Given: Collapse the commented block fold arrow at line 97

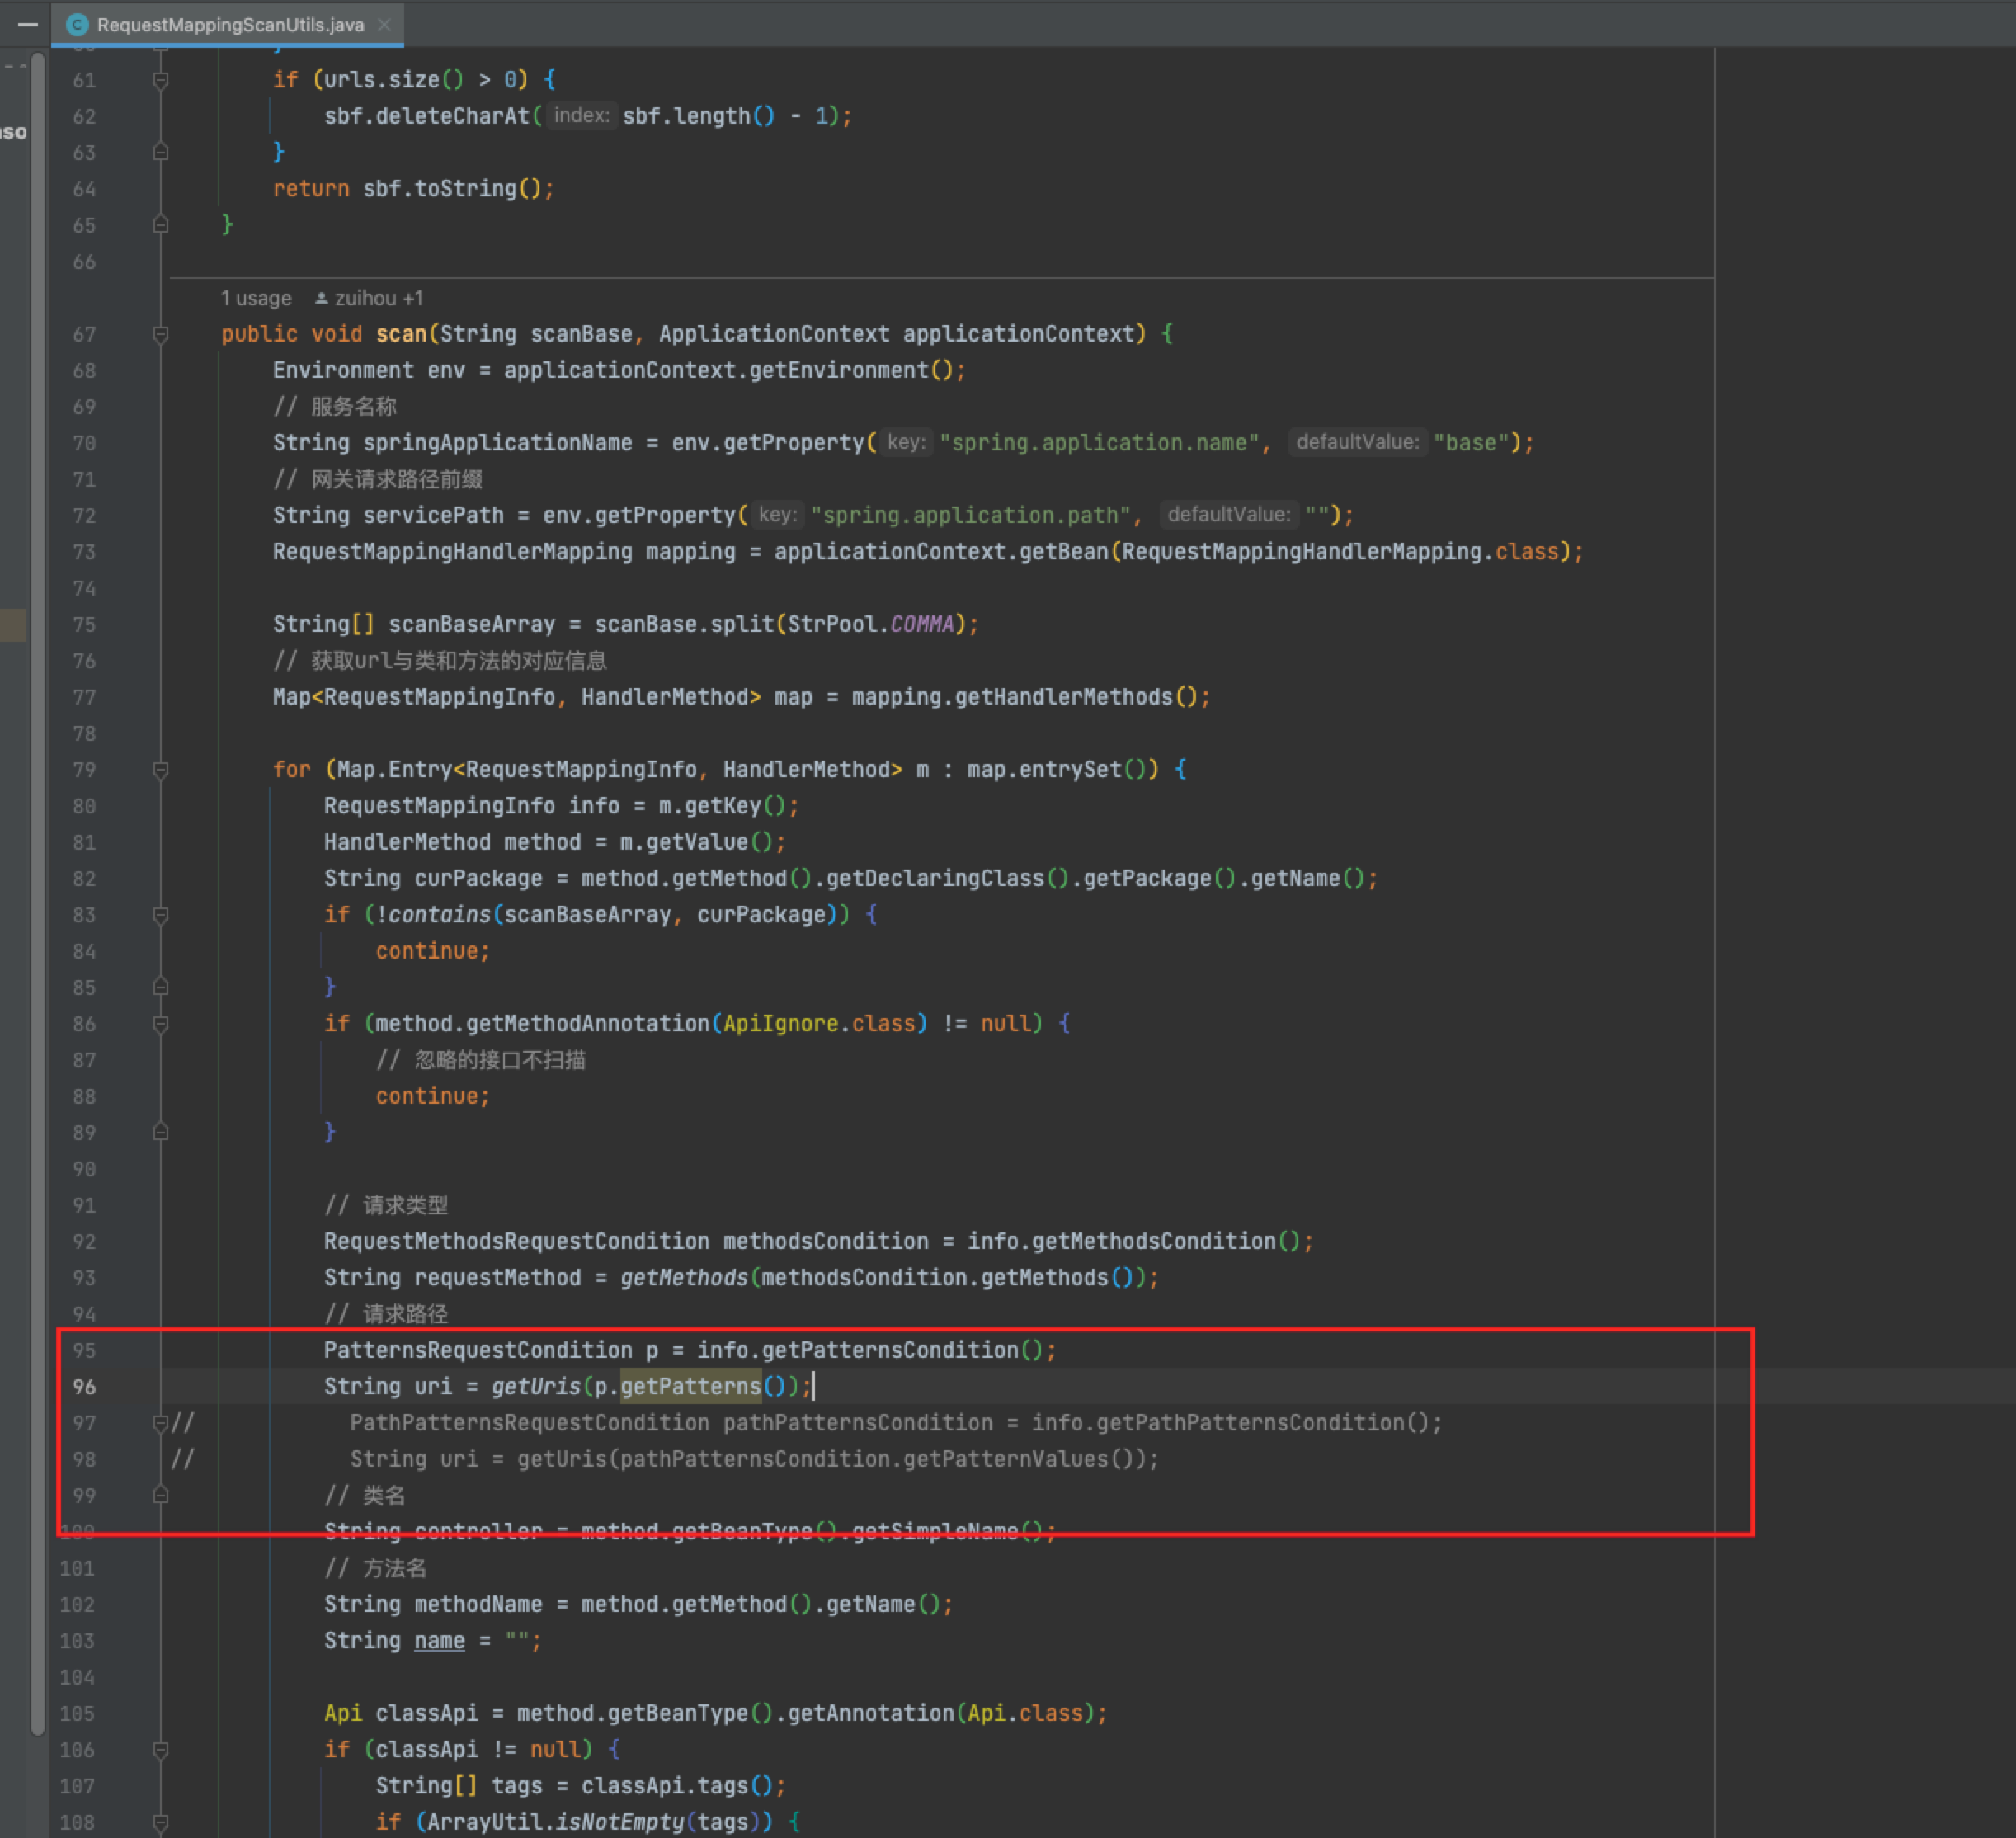Looking at the screenshot, I should [161, 1422].
